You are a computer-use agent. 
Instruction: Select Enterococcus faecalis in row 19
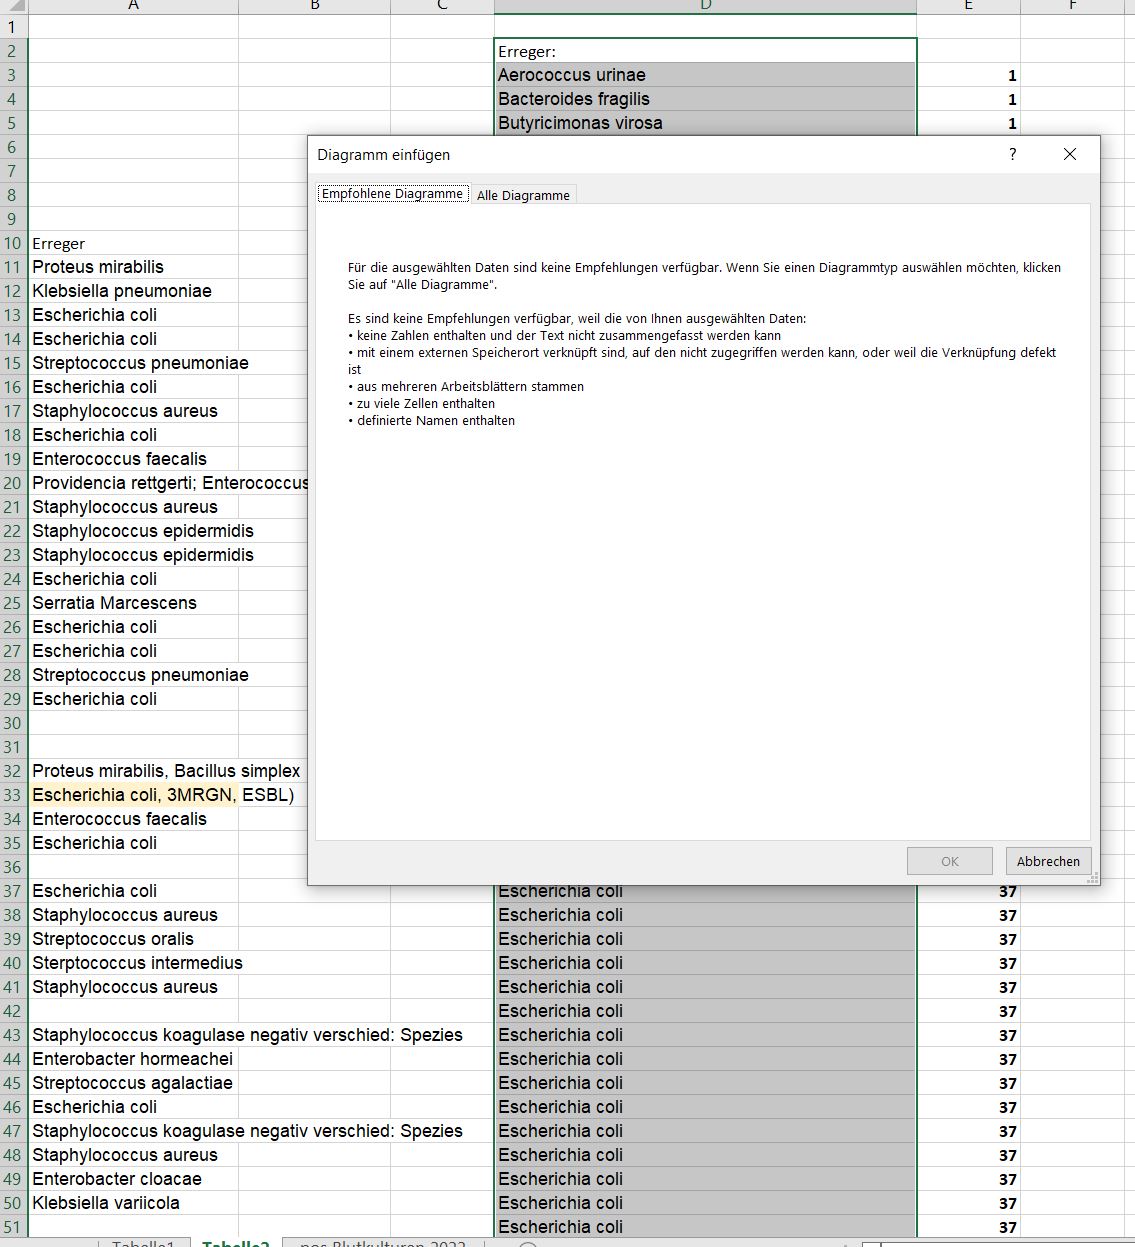(x=133, y=459)
